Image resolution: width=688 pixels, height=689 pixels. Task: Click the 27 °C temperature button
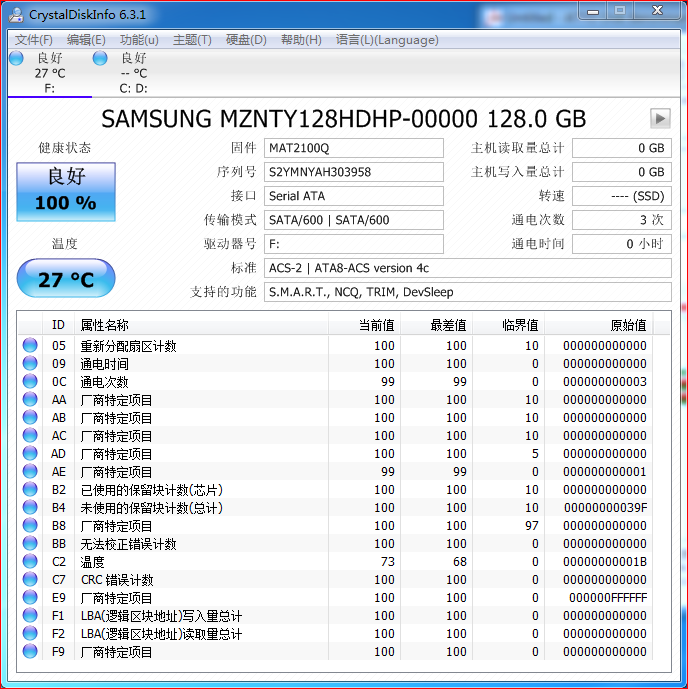(x=66, y=278)
